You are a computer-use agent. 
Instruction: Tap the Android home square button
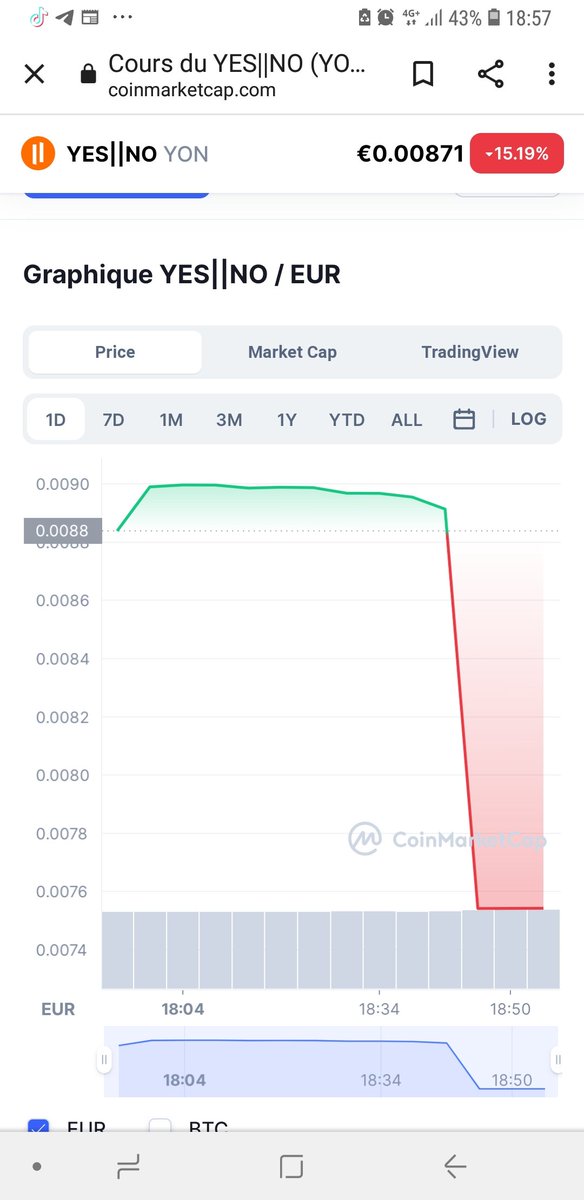291,1165
